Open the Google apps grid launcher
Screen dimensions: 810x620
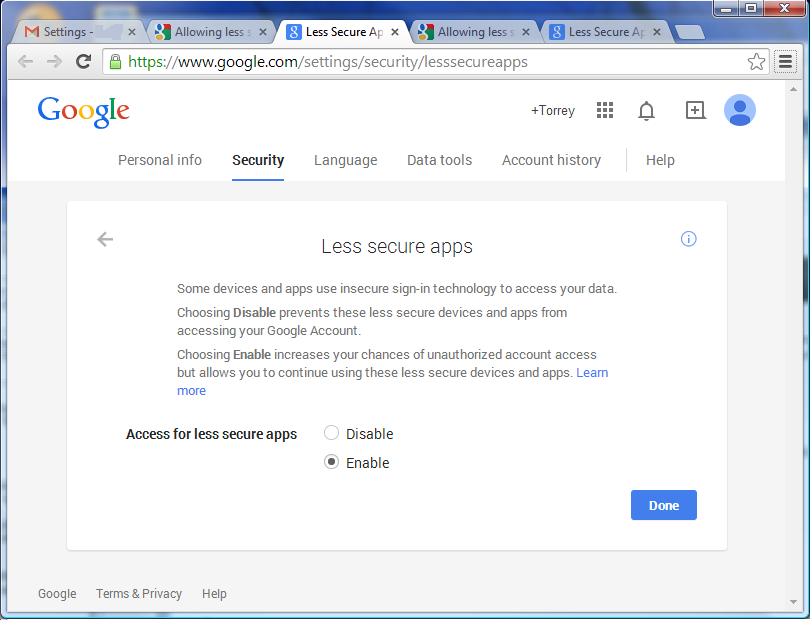point(605,110)
